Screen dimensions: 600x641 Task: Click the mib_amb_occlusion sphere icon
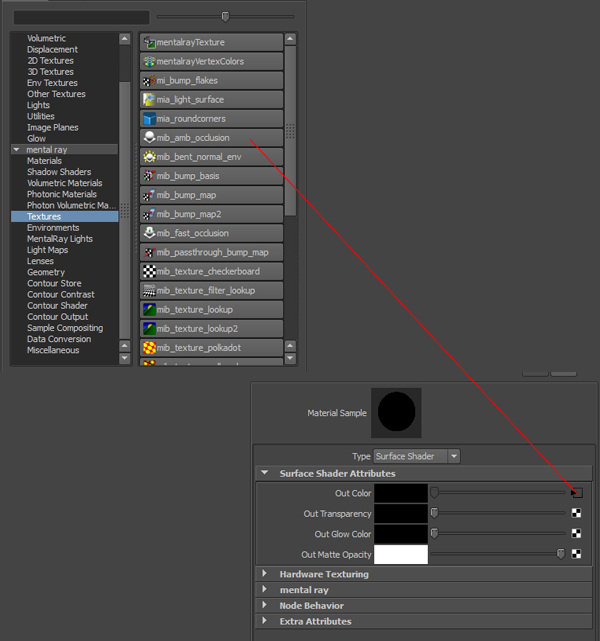(149, 138)
